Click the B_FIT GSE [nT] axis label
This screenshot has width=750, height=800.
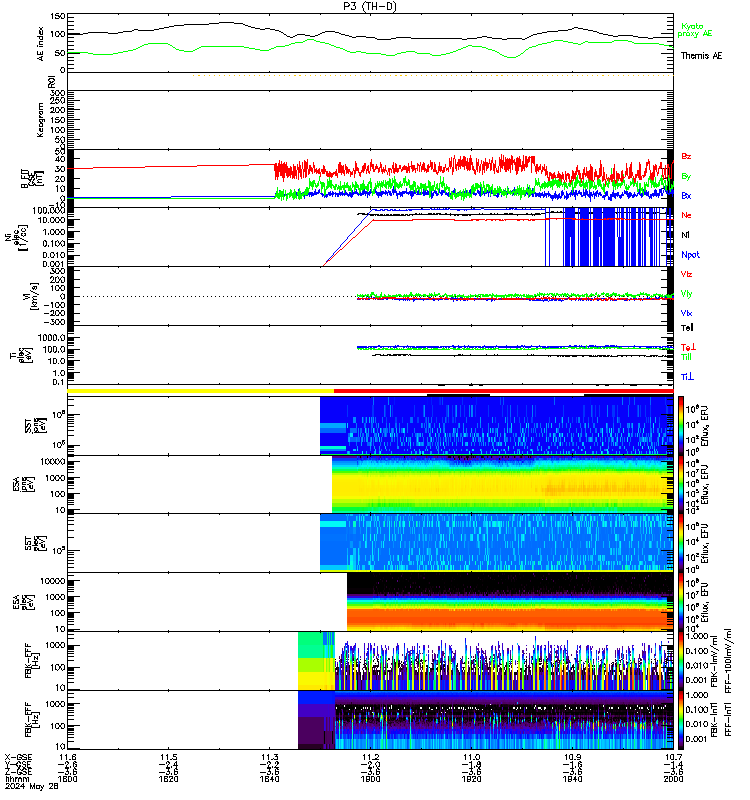point(32,179)
